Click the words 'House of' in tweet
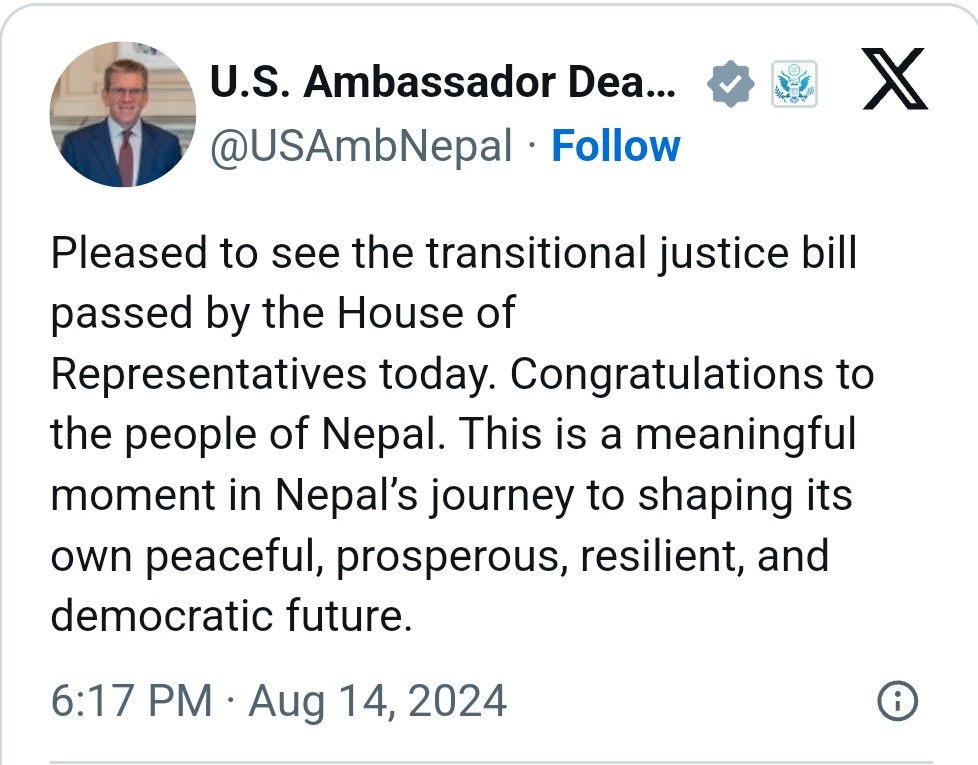This screenshot has height=765, width=978. (x=426, y=314)
